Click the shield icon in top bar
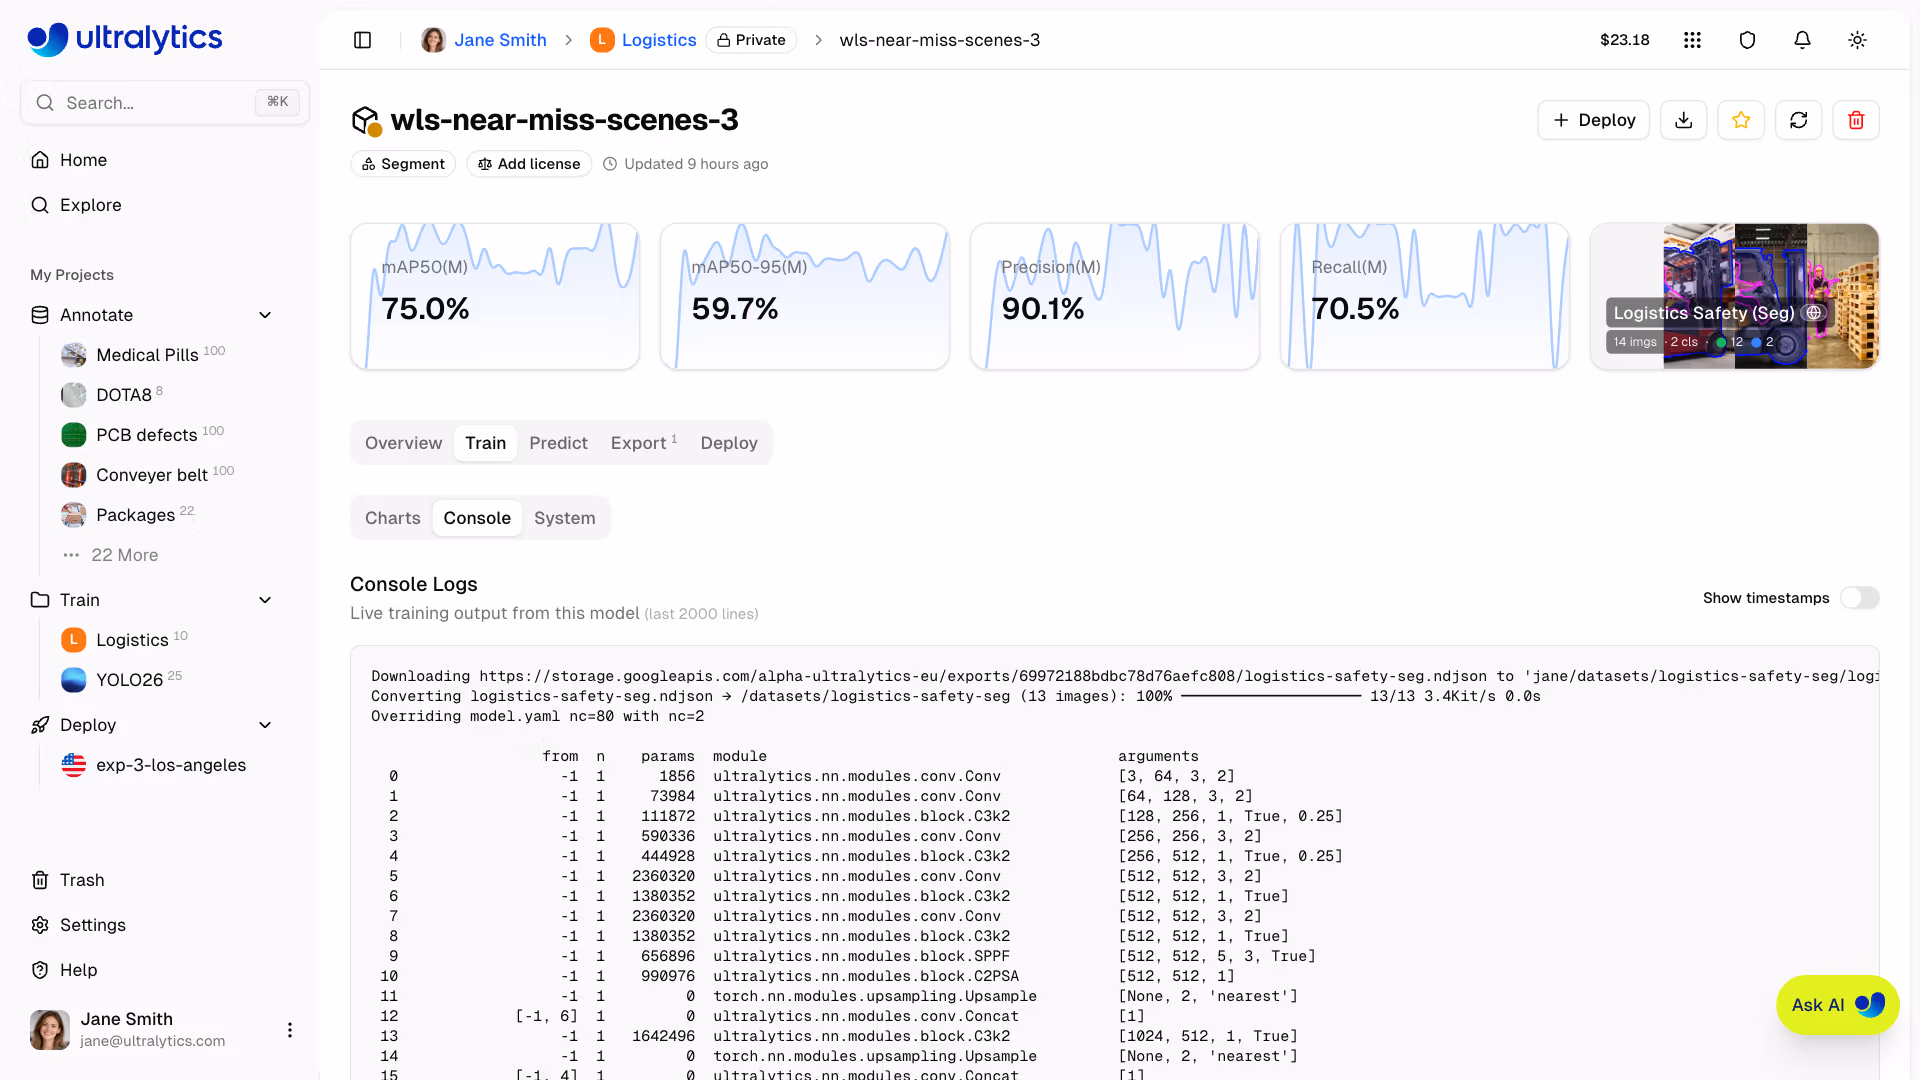The width and height of the screenshot is (1920, 1080). pos(1747,40)
